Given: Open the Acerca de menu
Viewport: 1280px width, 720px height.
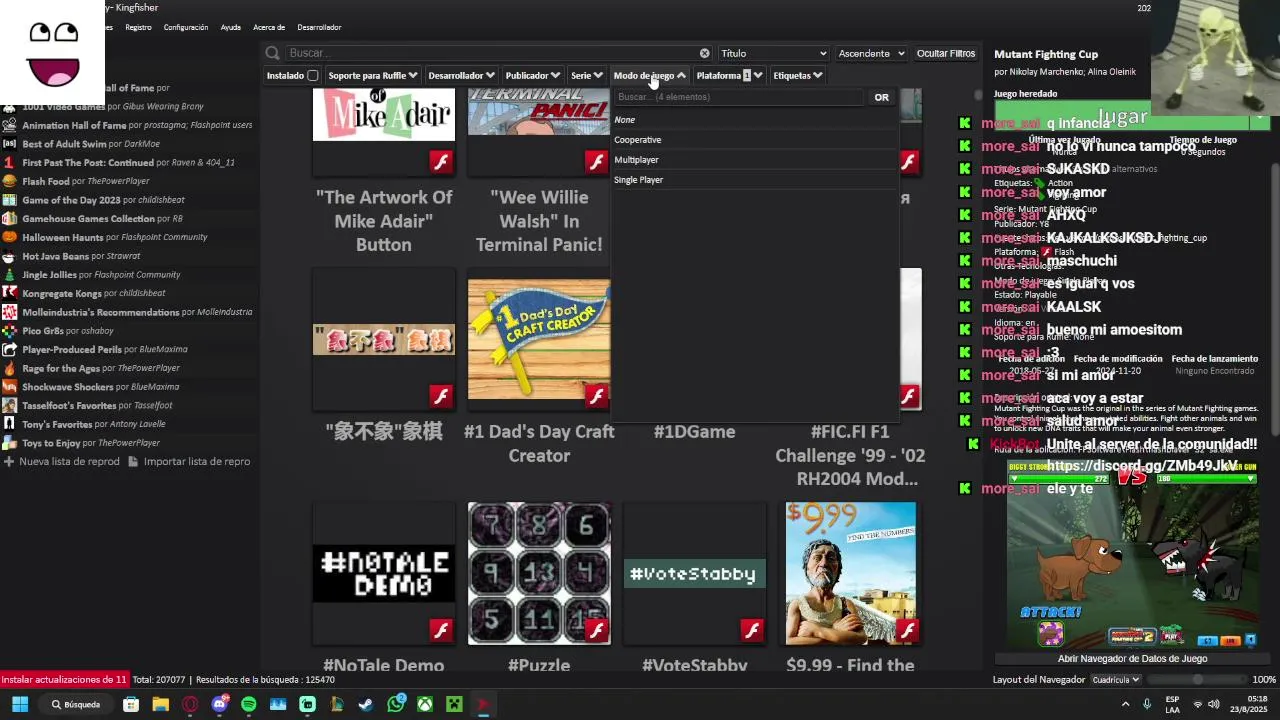Looking at the screenshot, I should click(269, 27).
